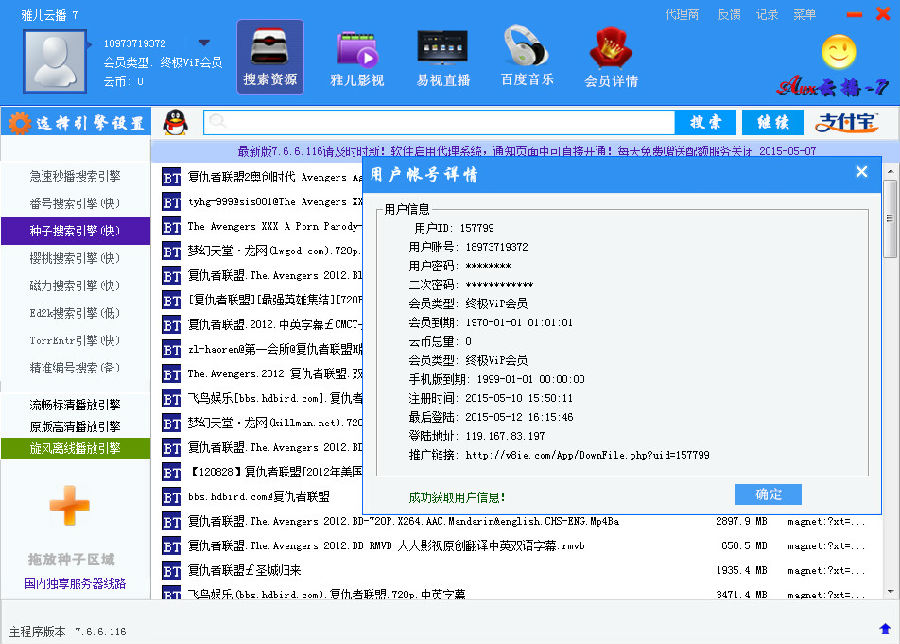This screenshot has width=900, height=644.
Task: Open the 代理商 menu item
Action: point(682,15)
